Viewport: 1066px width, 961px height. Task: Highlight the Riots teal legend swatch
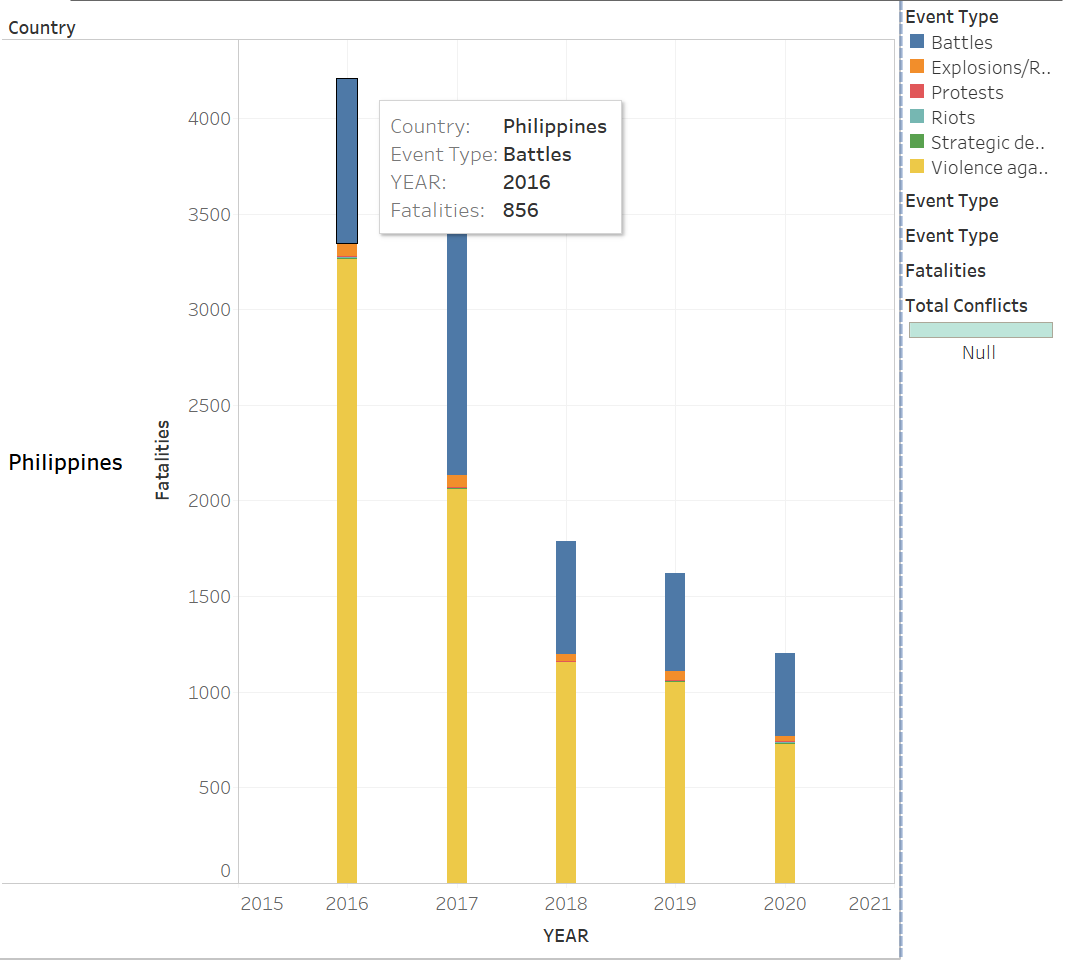[916, 117]
